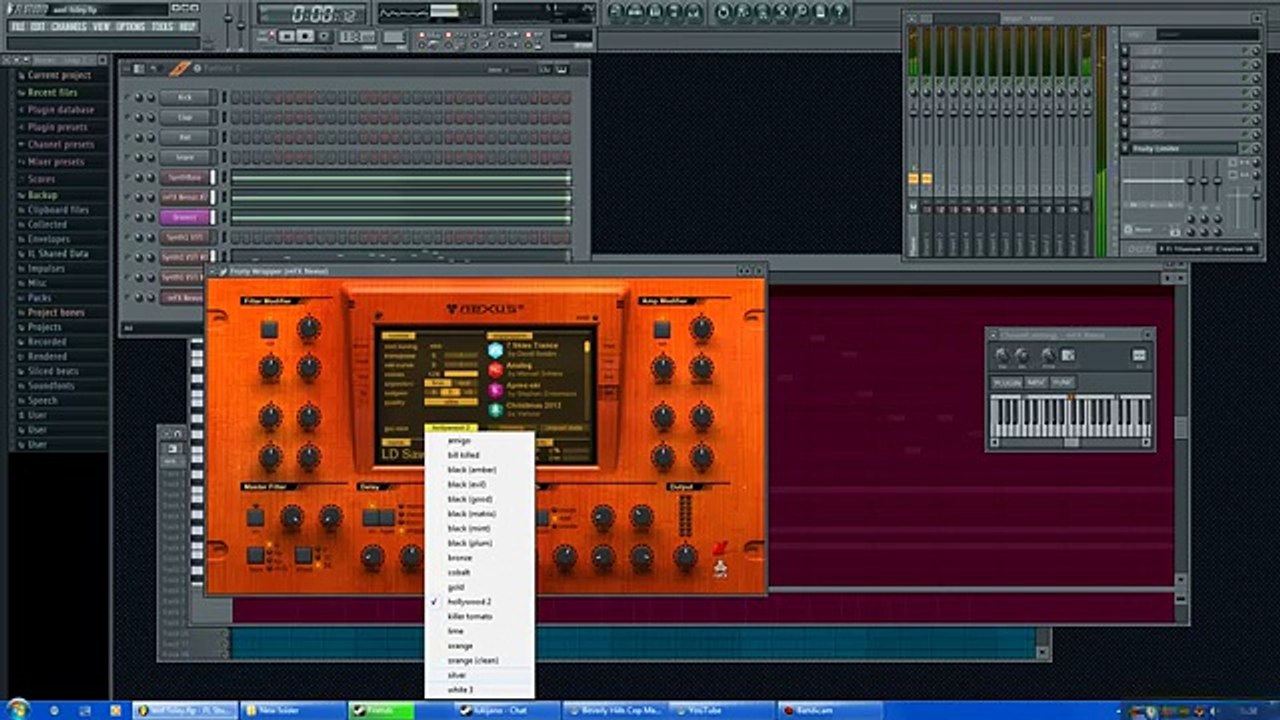Select the Kick channel button
The width and height of the screenshot is (1280, 720).
pos(187,98)
